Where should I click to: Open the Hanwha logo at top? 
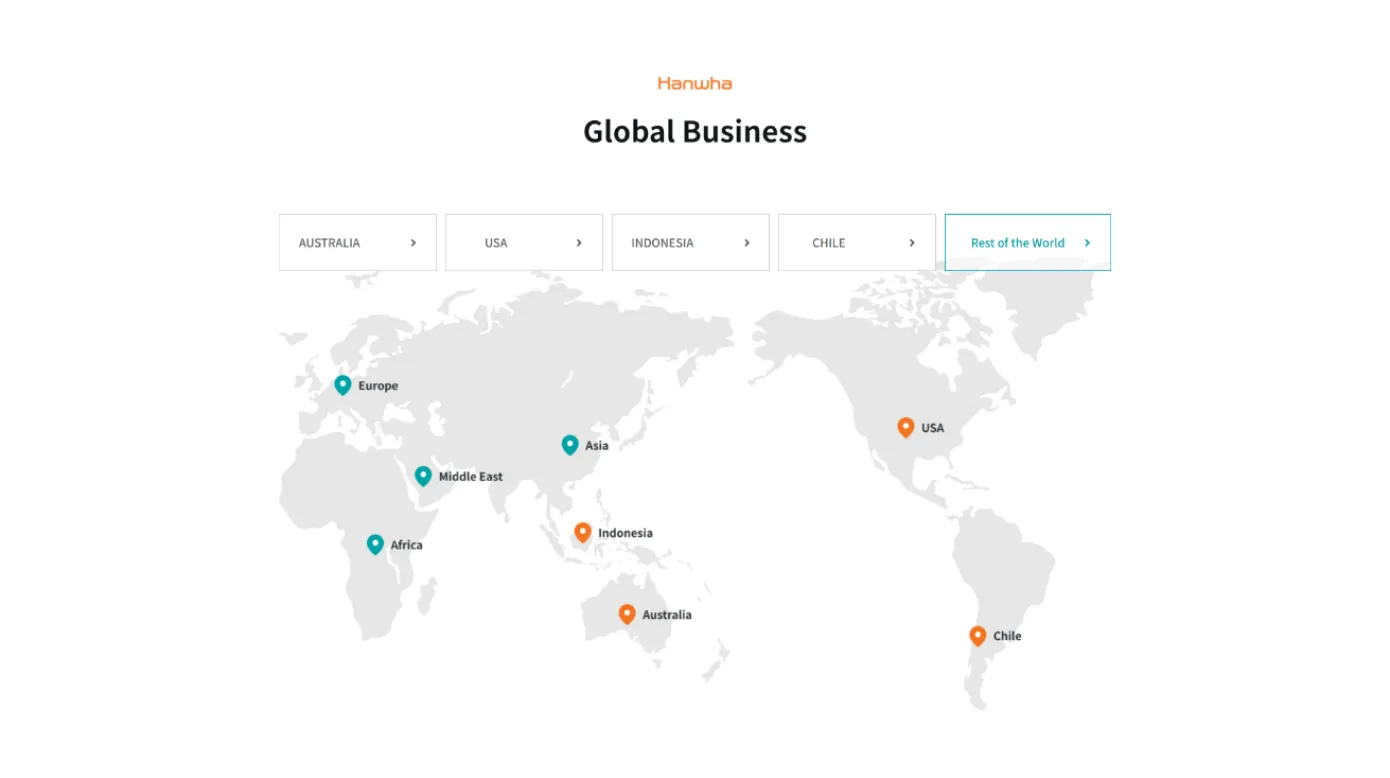click(695, 83)
